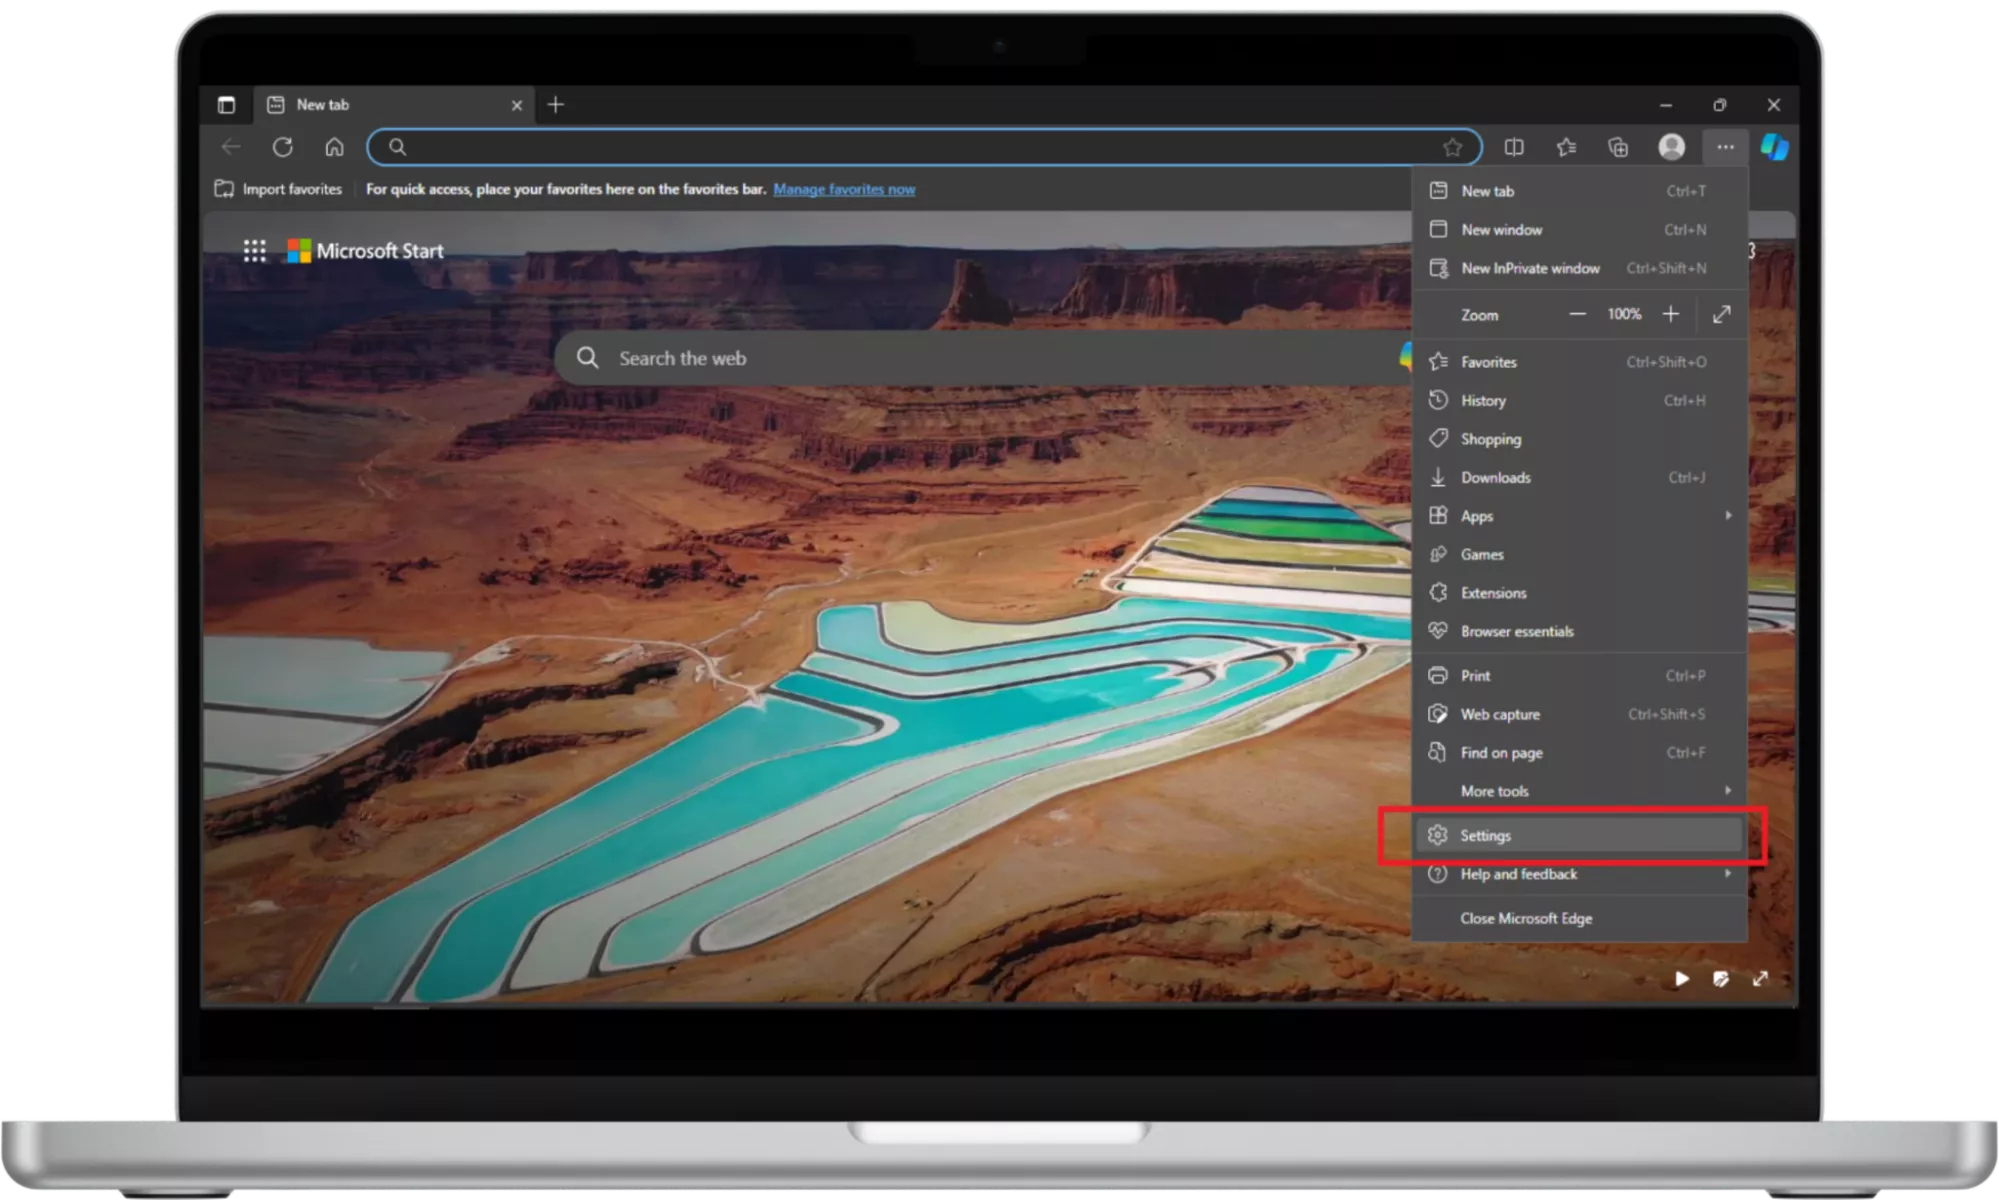
Task: Open the Microsoft Start apps grid icon
Action: pyautogui.click(x=255, y=251)
